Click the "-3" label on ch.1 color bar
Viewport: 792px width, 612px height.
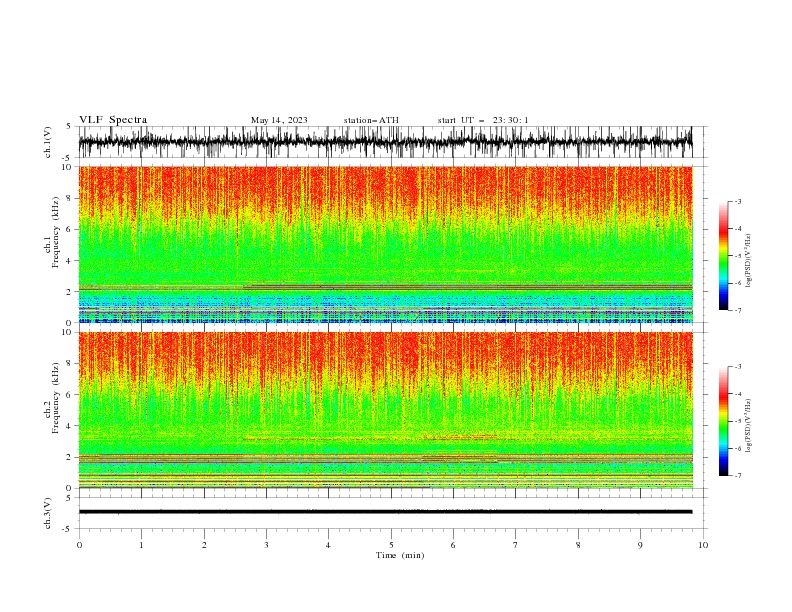(x=738, y=201)
